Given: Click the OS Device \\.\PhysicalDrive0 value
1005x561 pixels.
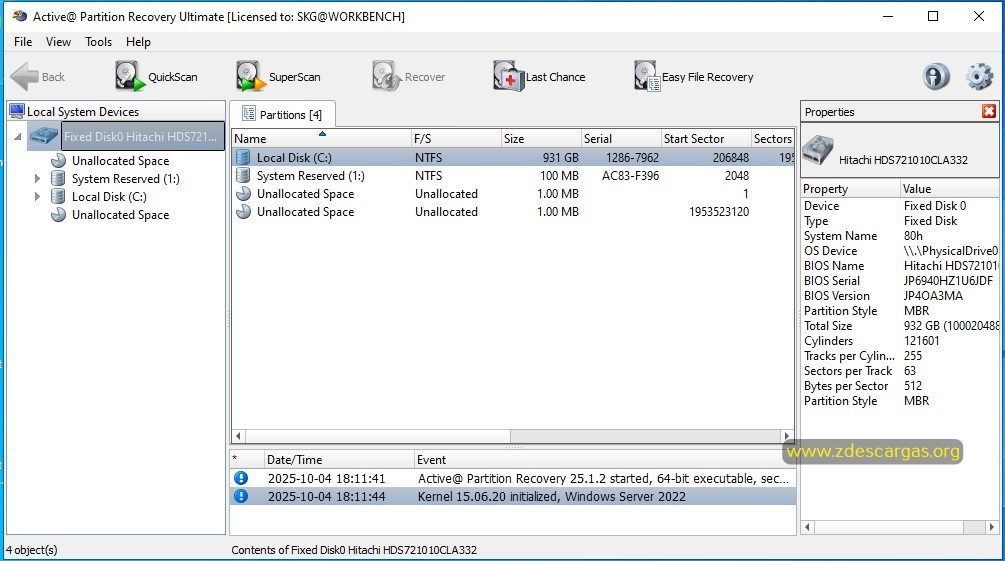Looking at the screenshot, I should [x=951, y=251].
